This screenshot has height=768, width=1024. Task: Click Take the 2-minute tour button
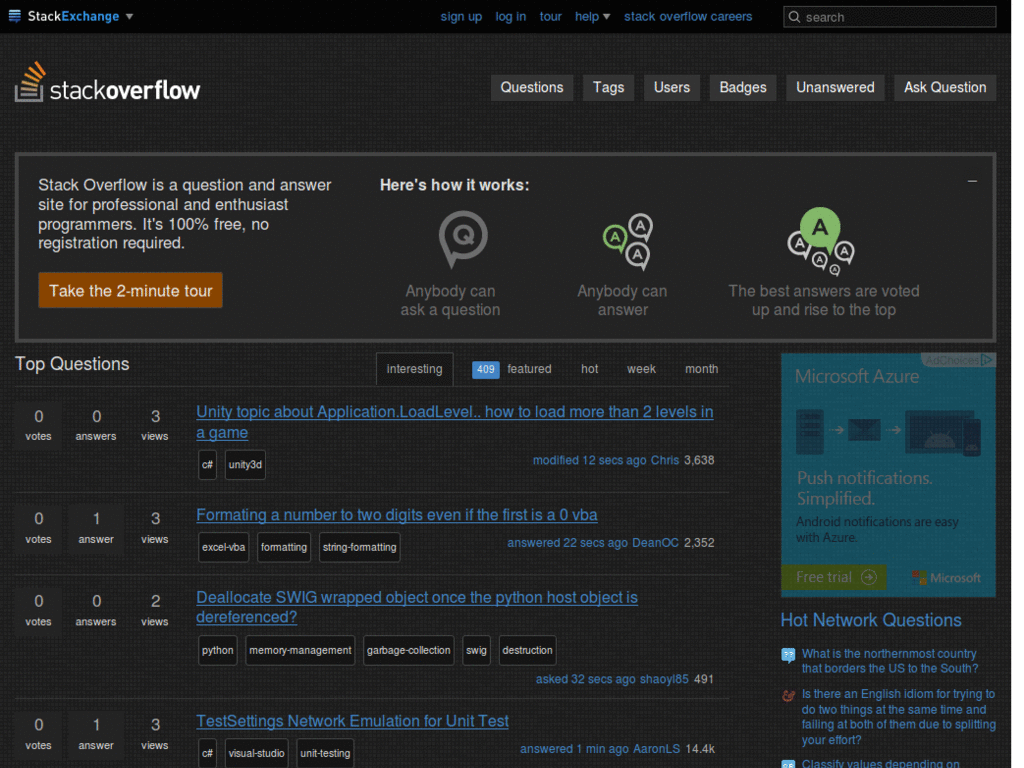[130, 291]
